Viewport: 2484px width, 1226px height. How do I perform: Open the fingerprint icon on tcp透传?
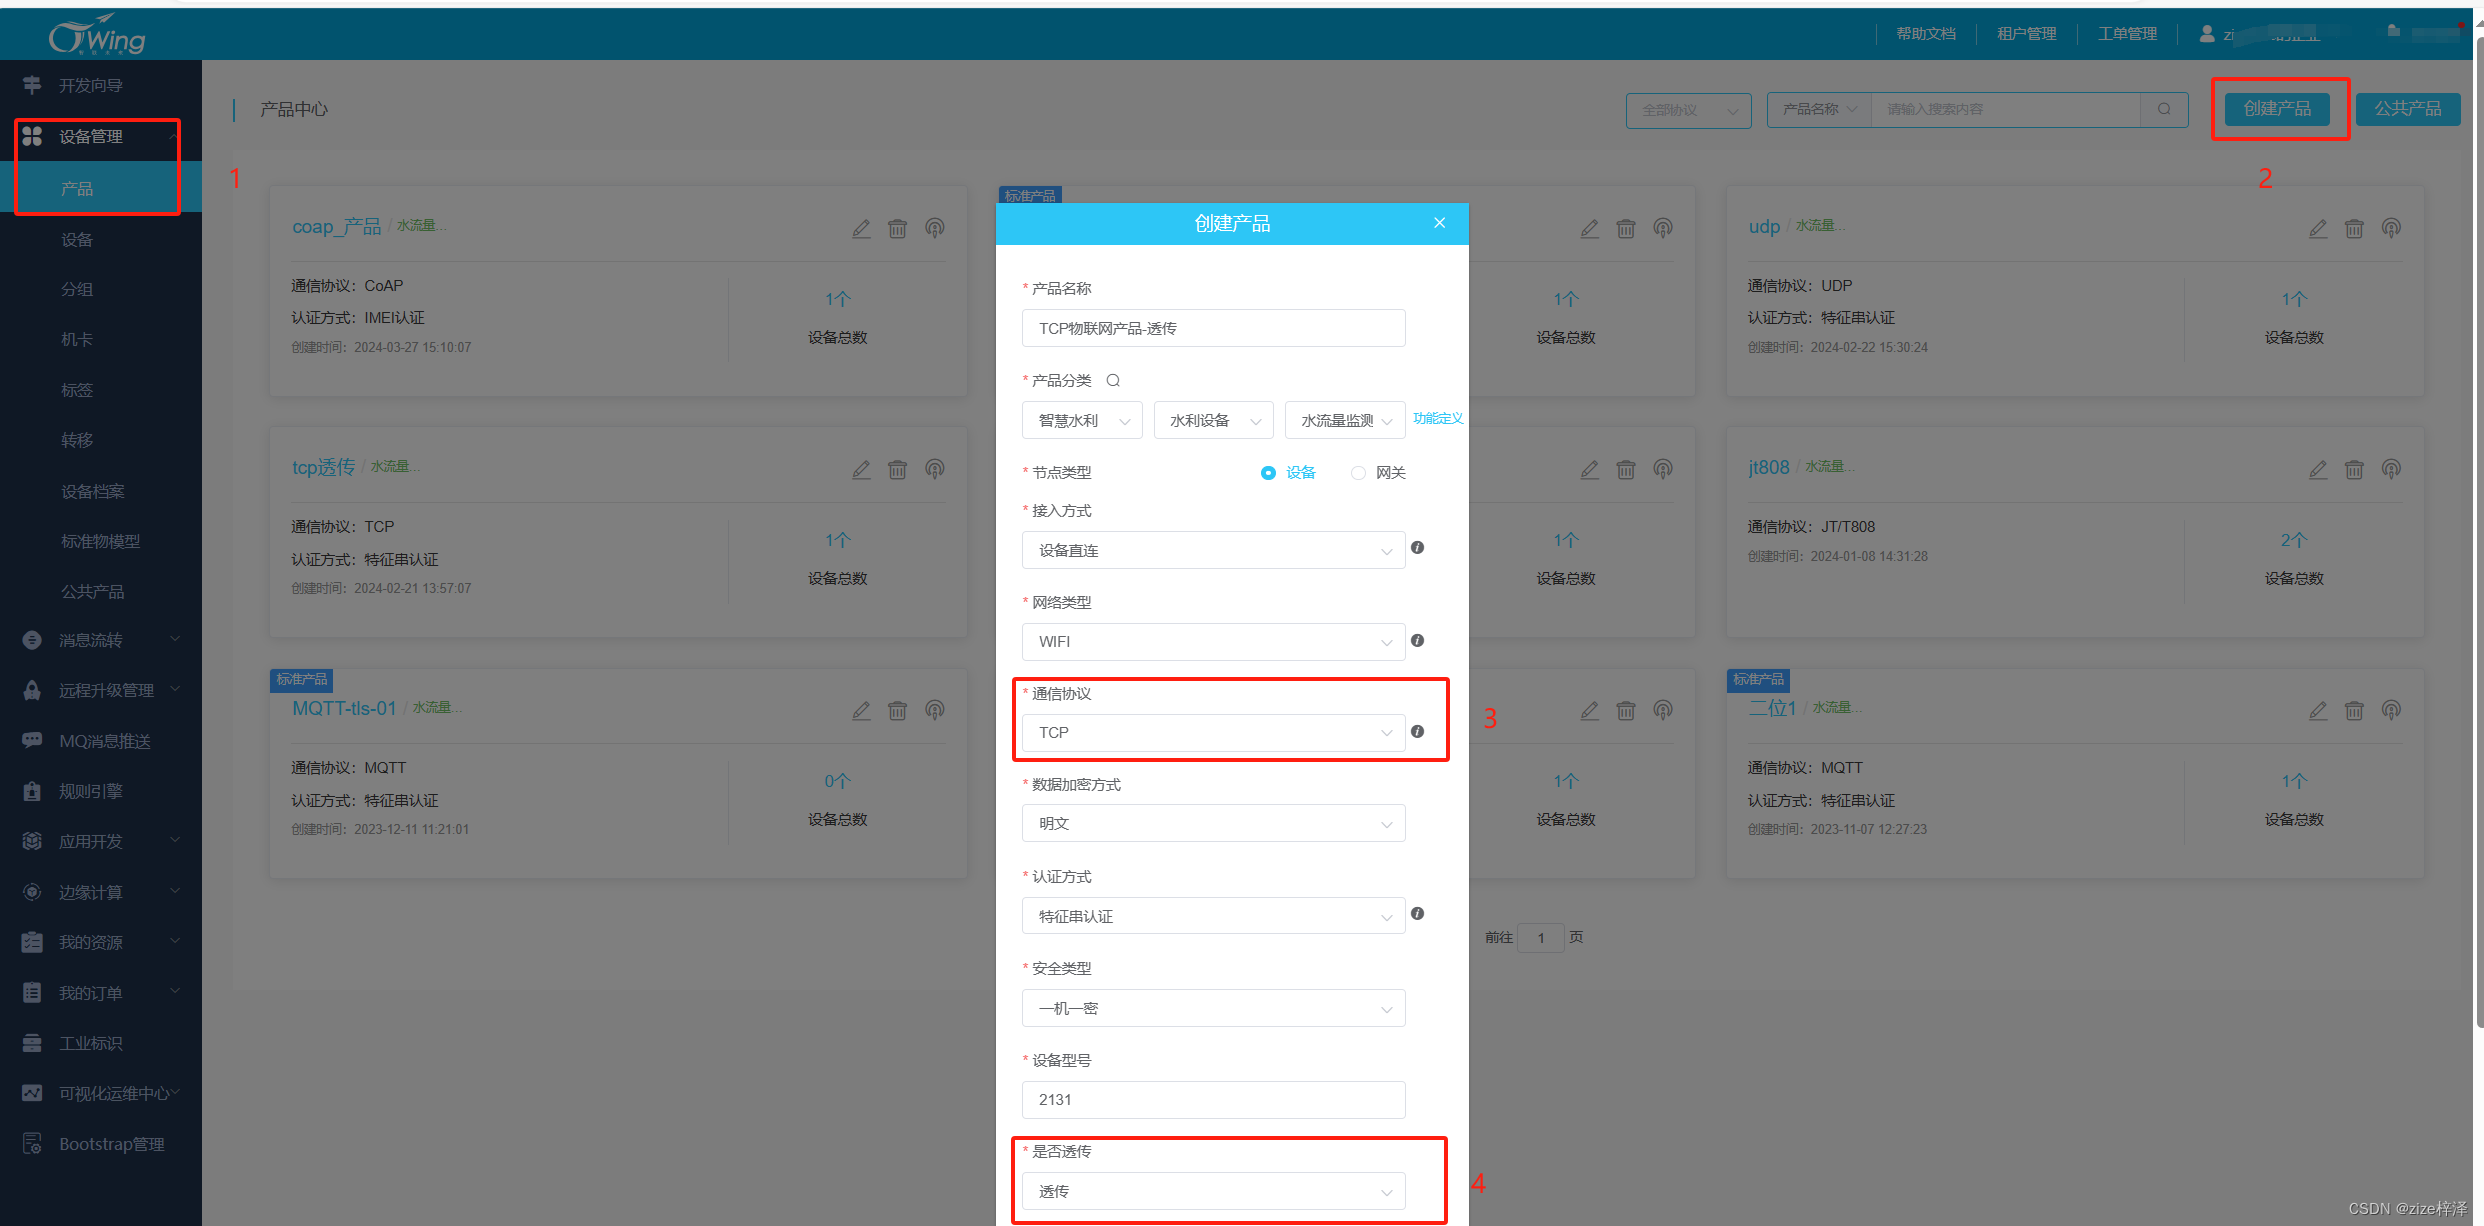point(935,470)
